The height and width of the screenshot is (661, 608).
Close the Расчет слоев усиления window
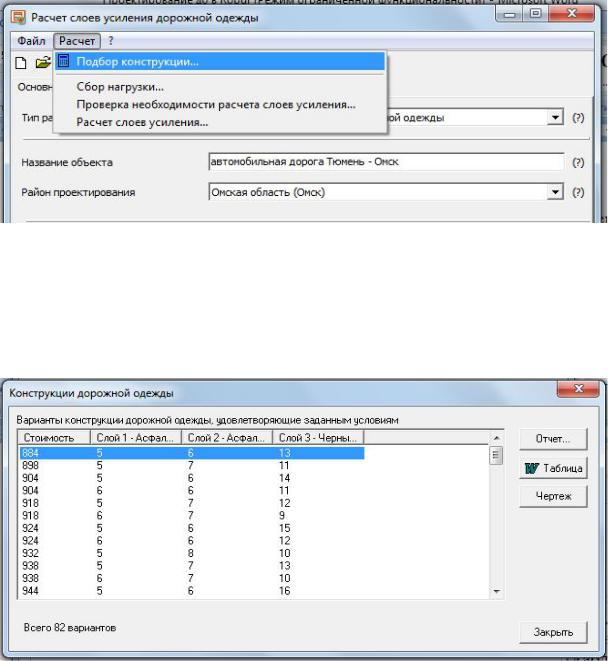point(571,14)
